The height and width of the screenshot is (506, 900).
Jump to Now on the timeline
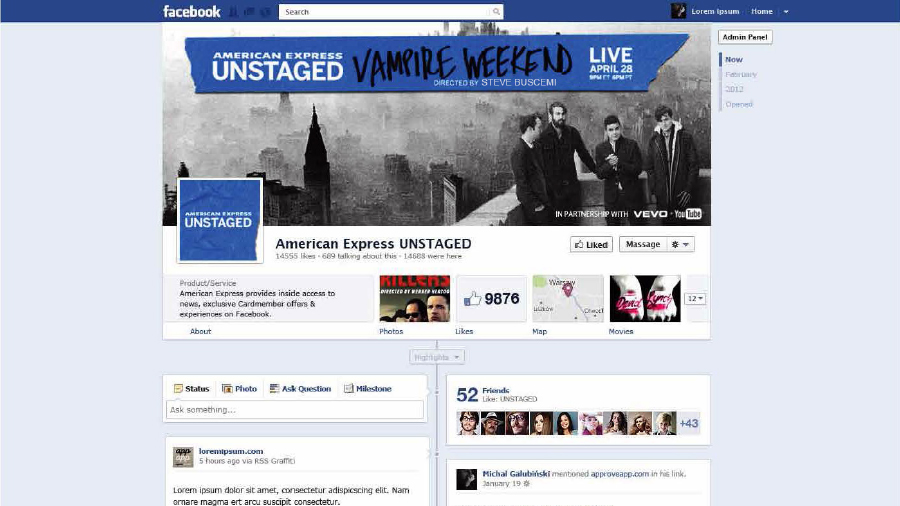click(734, 59)
